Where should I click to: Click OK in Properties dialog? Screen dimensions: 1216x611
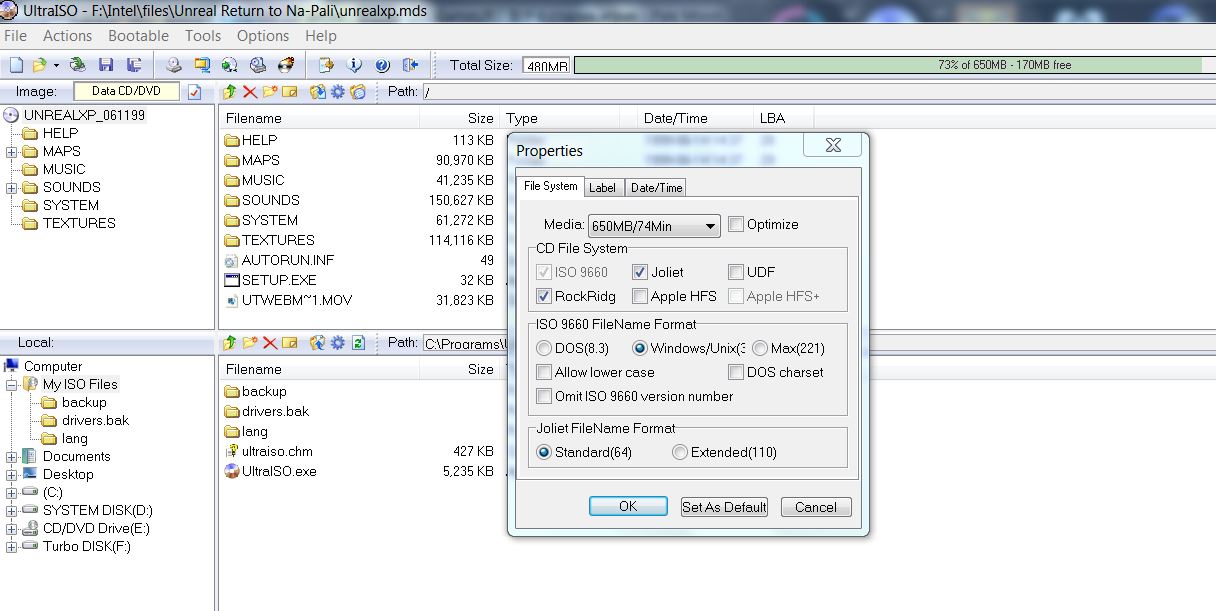click(628, 506)
